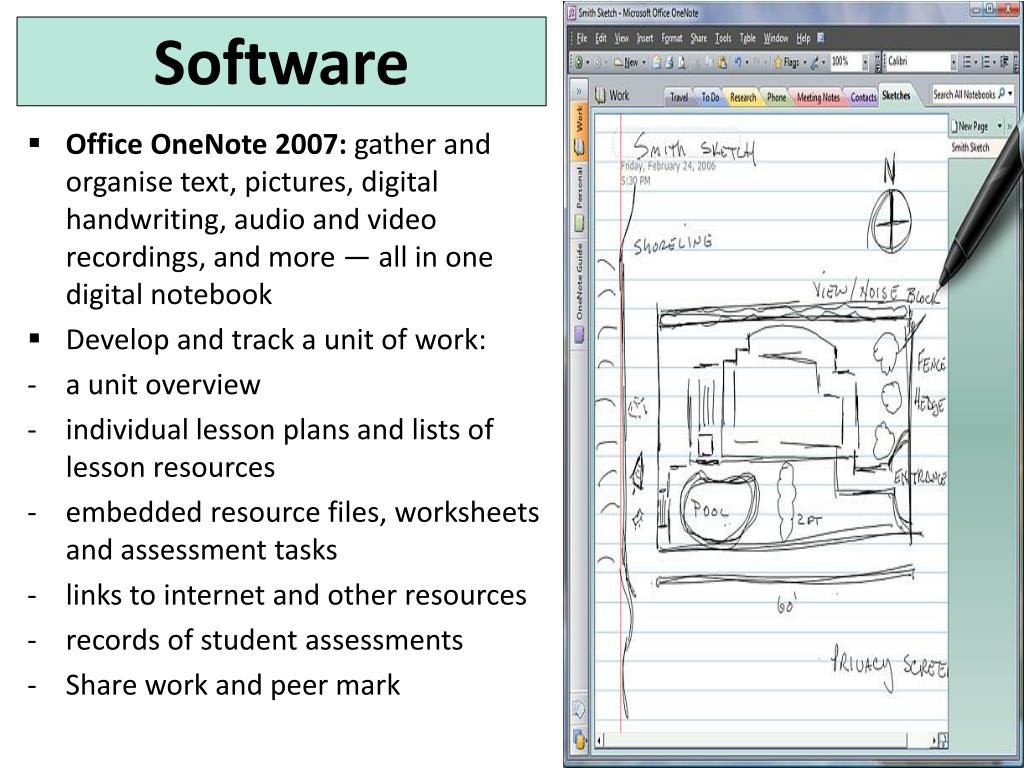Open the Edit menu
The height and width of the screenshot is (768, 1024).
(601, 39)
